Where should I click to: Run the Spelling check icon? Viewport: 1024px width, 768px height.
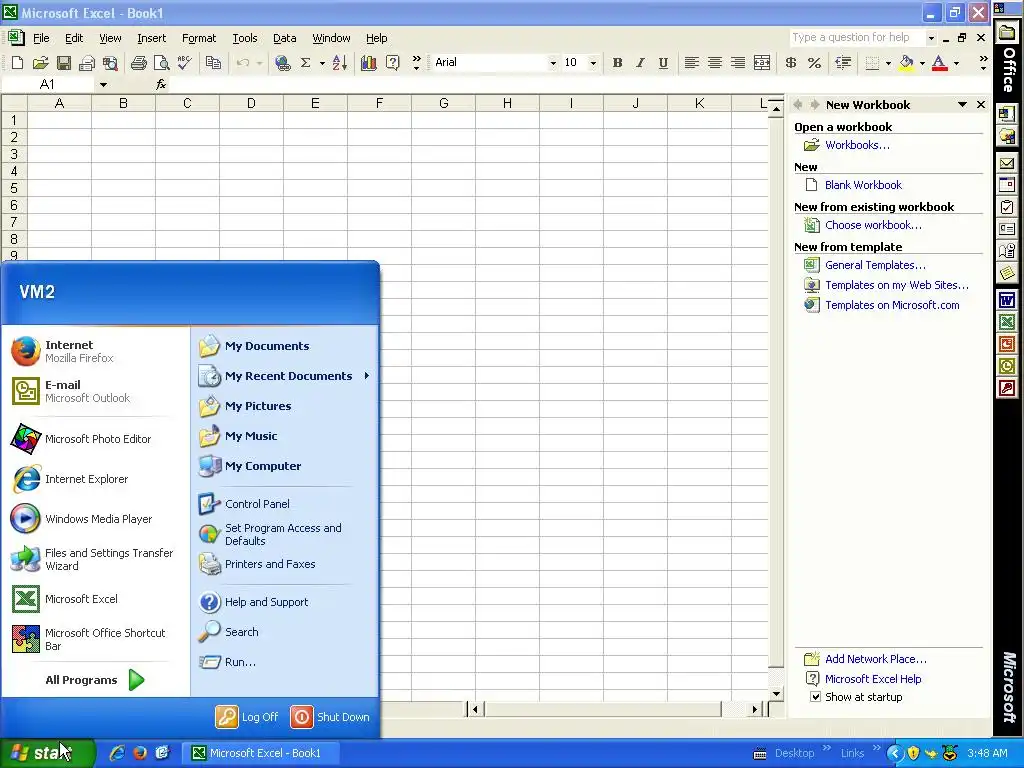pos(184,63)
